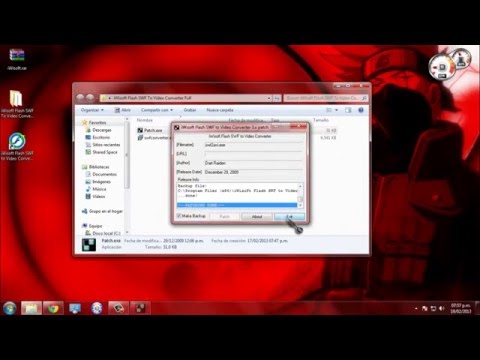
Task: Open Windows Explorer from the taskbar
Action: tap(31, 308)
